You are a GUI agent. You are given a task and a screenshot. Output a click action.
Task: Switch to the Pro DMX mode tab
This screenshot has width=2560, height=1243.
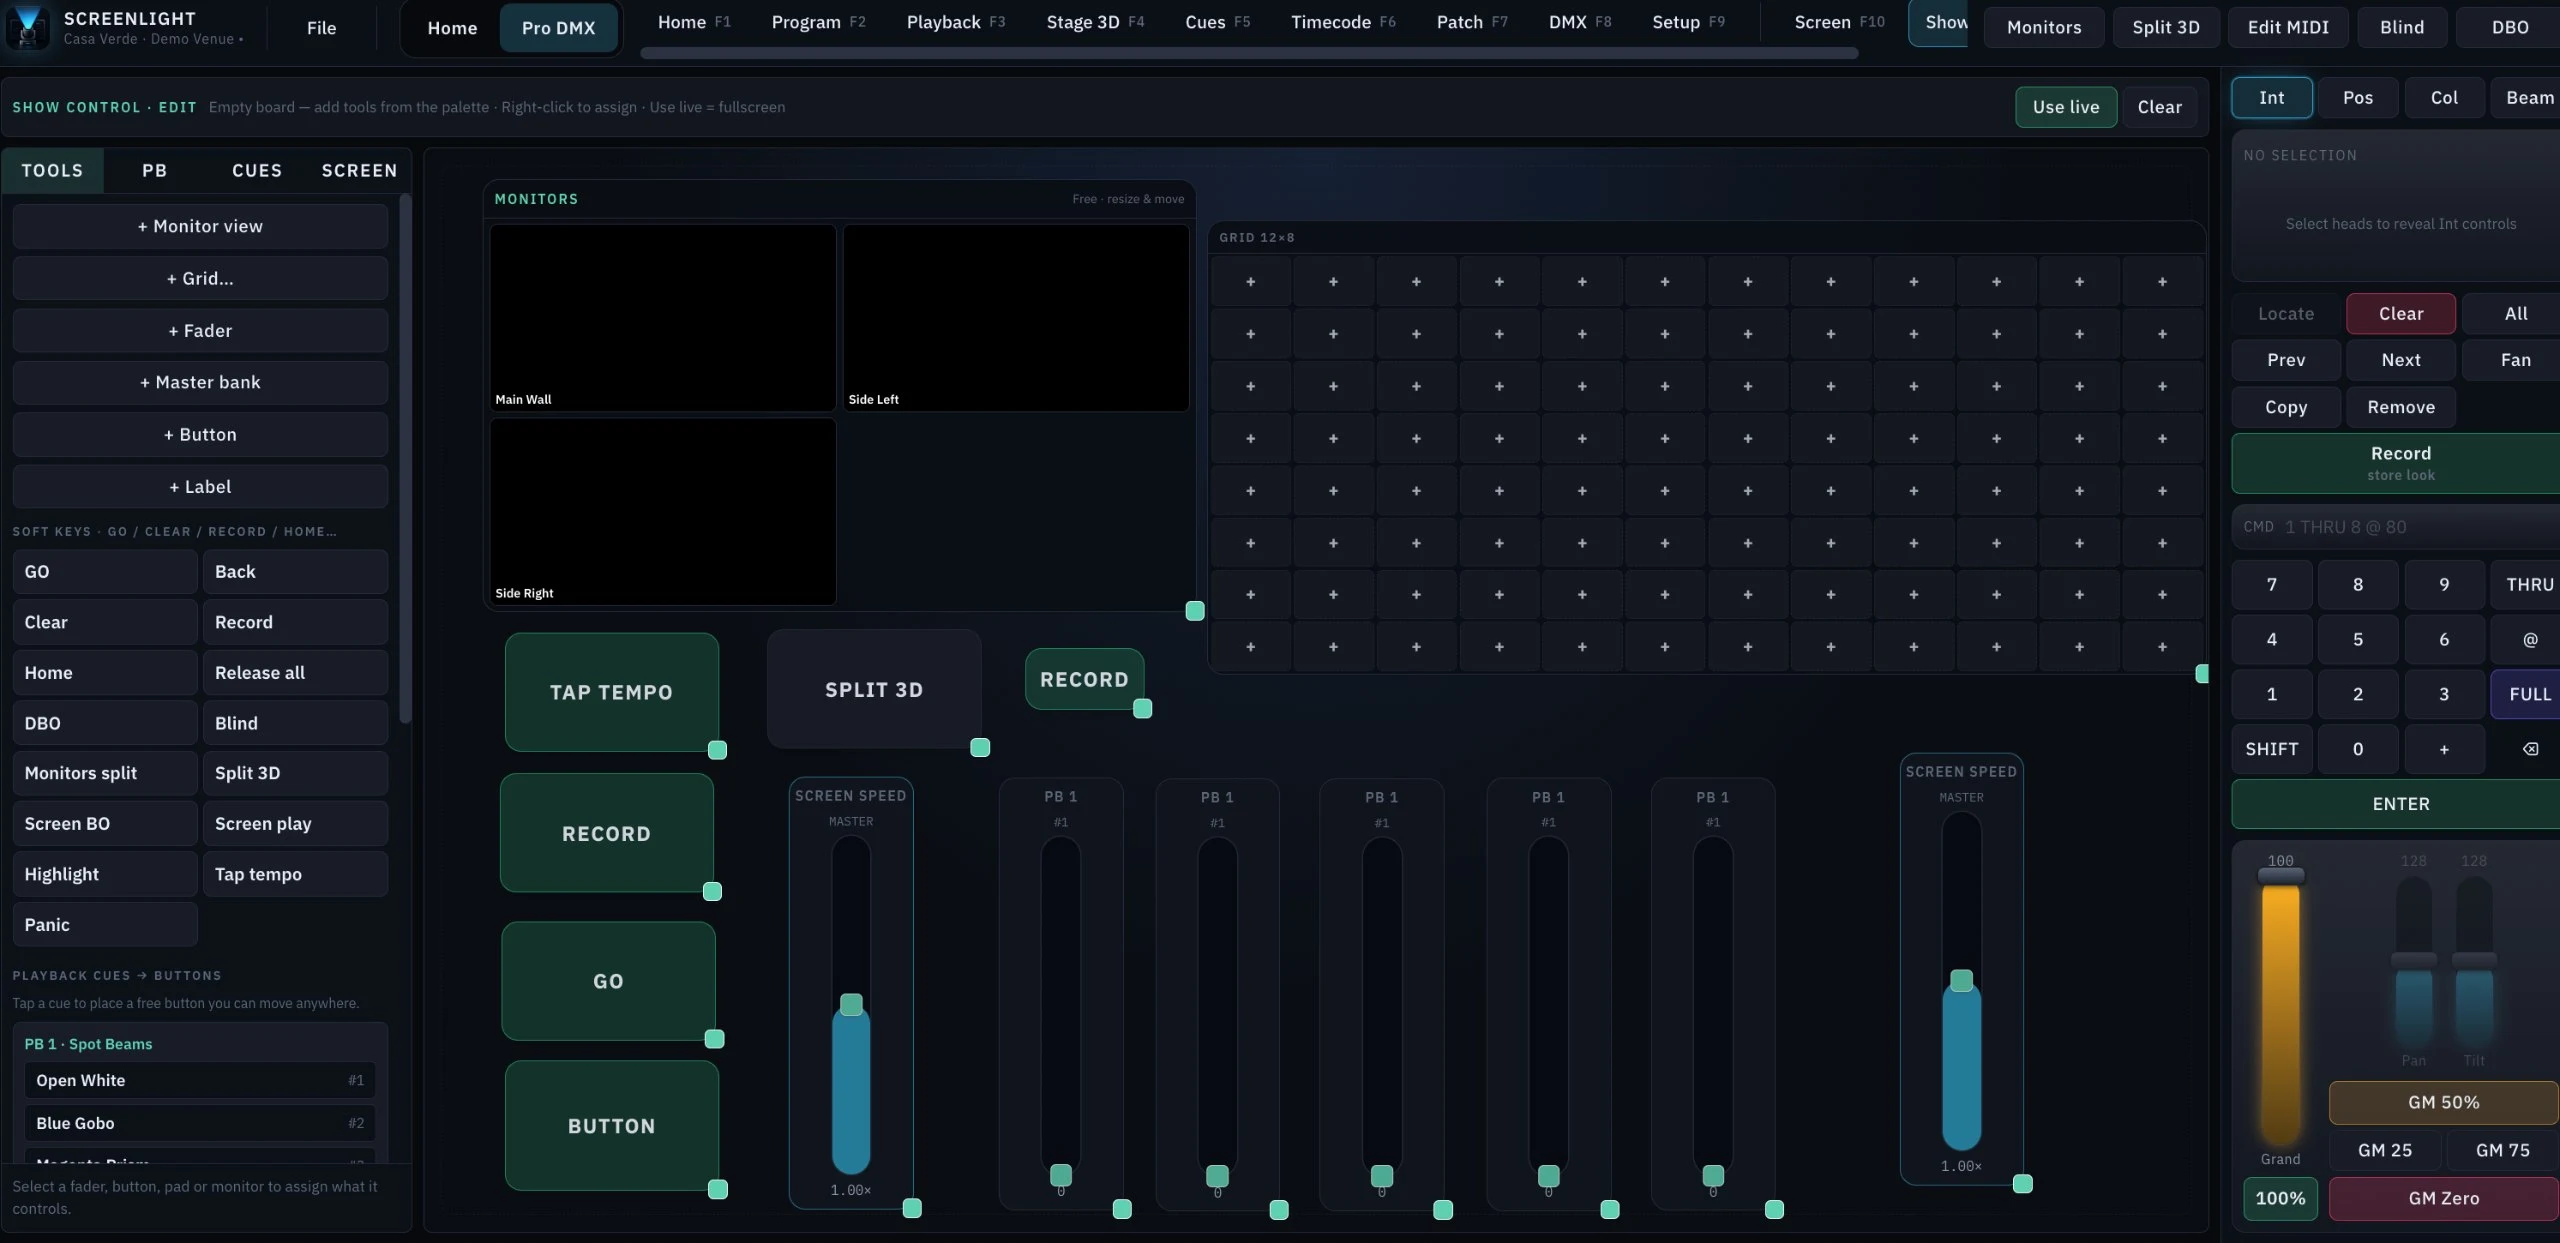[558, 28]
